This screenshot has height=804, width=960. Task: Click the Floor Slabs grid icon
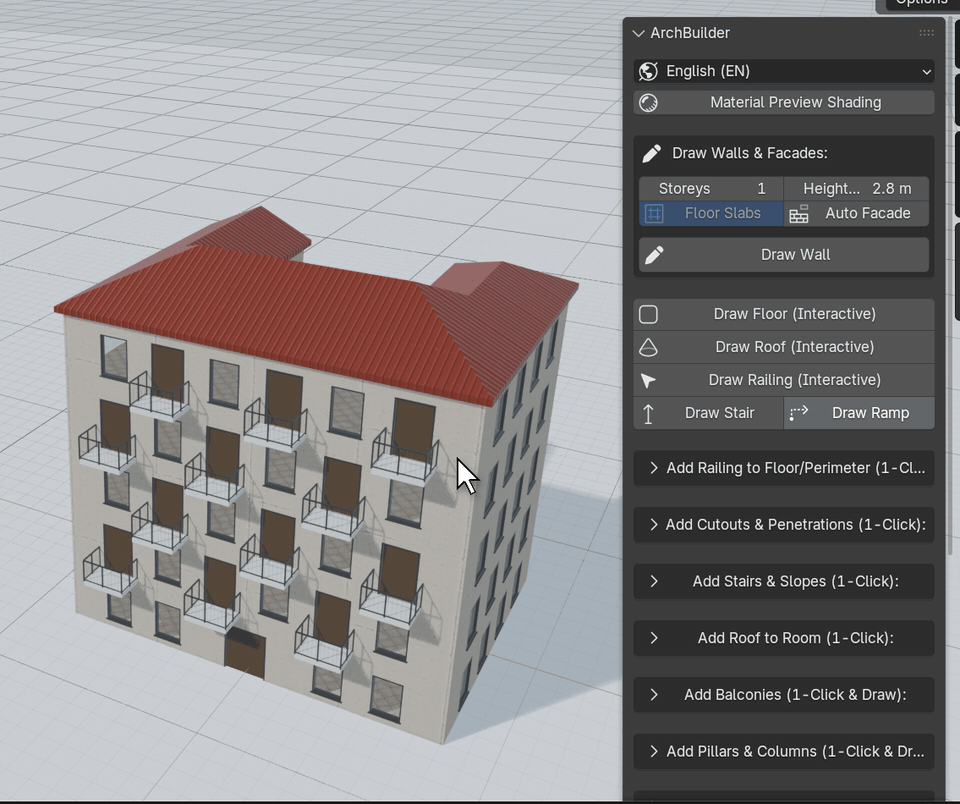(654, 214)
